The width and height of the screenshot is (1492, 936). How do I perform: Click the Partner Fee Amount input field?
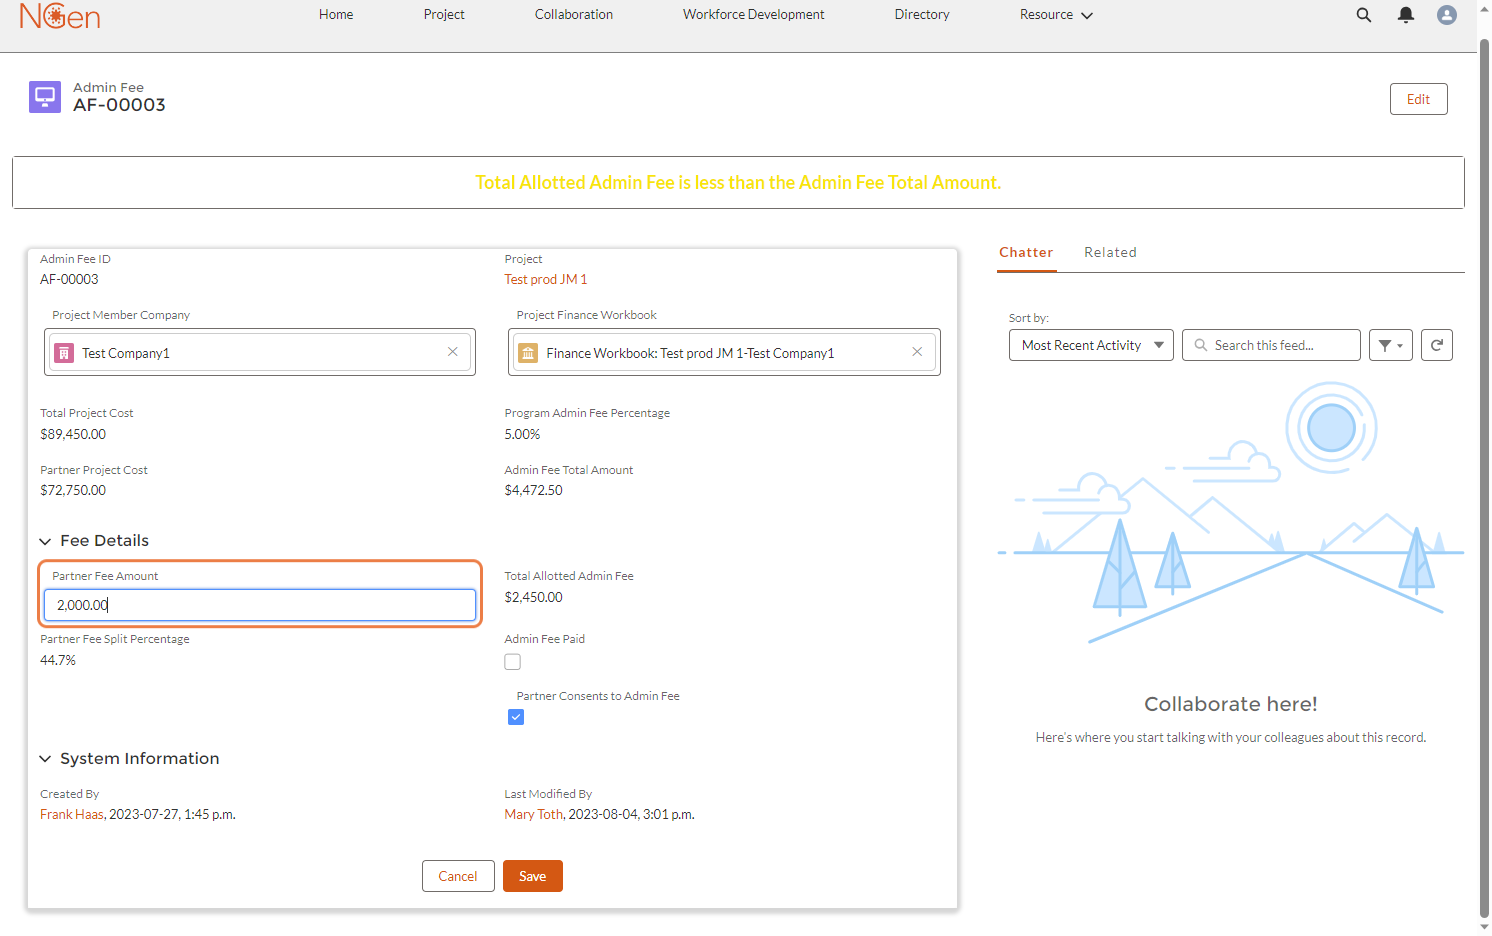click(x=260, y=605)
